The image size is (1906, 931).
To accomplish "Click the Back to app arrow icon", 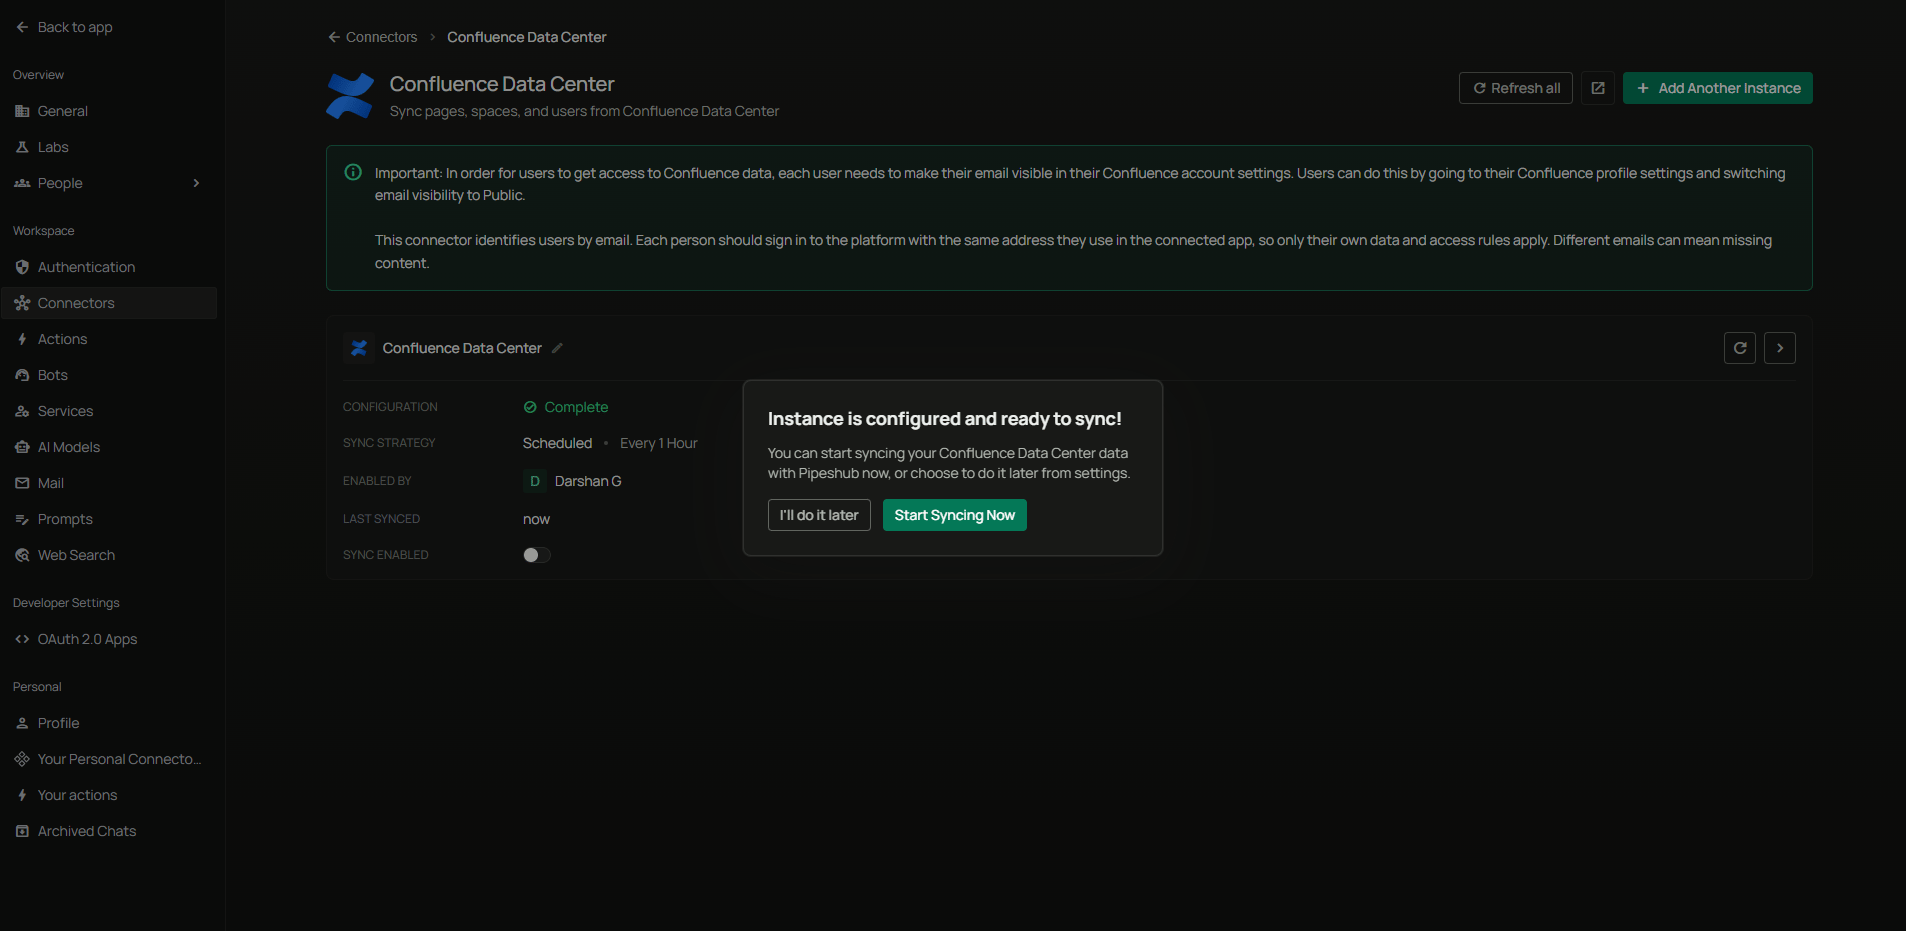I will tap(22, 27).
